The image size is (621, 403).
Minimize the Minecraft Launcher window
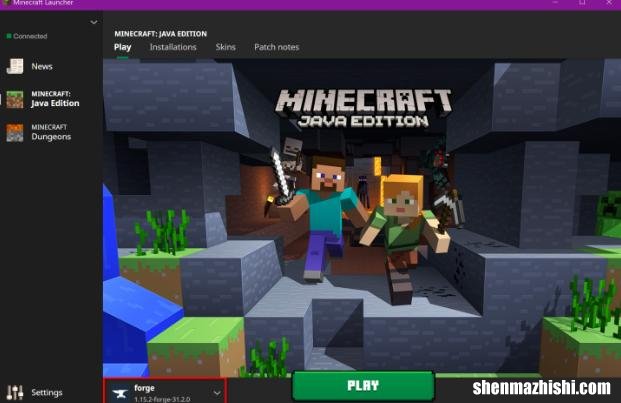point(555,3)
